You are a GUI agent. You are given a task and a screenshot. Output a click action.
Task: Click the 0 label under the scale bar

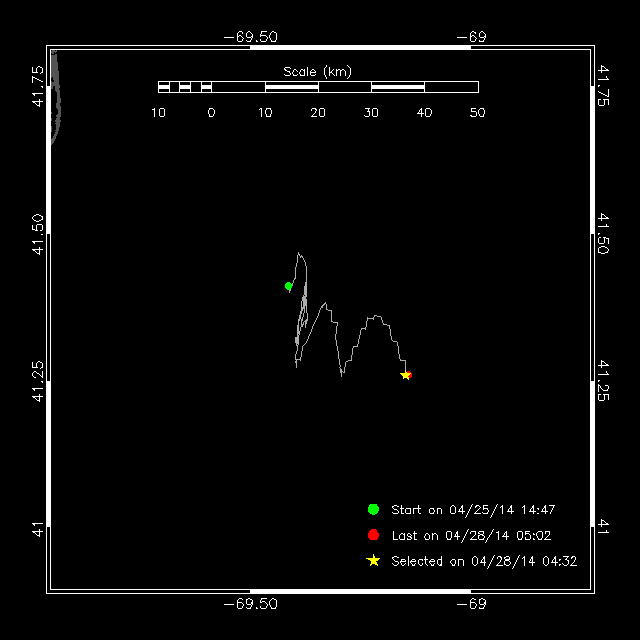click(x=211, y=113)
